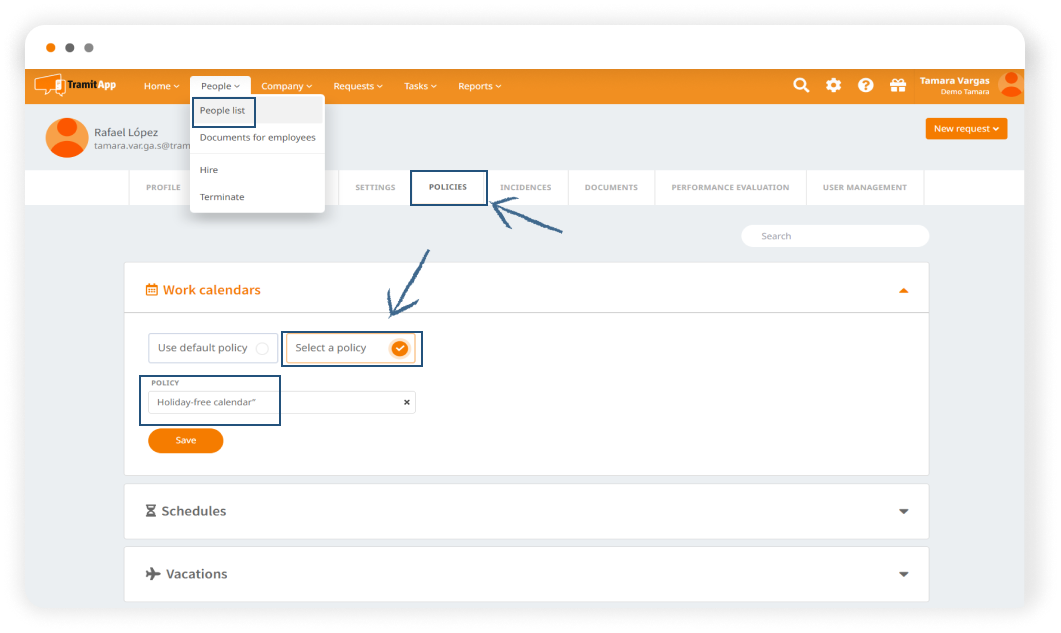Image resolution: width=1061 pixels, height=633 pixels.
Task: Click the TramitApp logo
Action: click(x=76, y=86)
